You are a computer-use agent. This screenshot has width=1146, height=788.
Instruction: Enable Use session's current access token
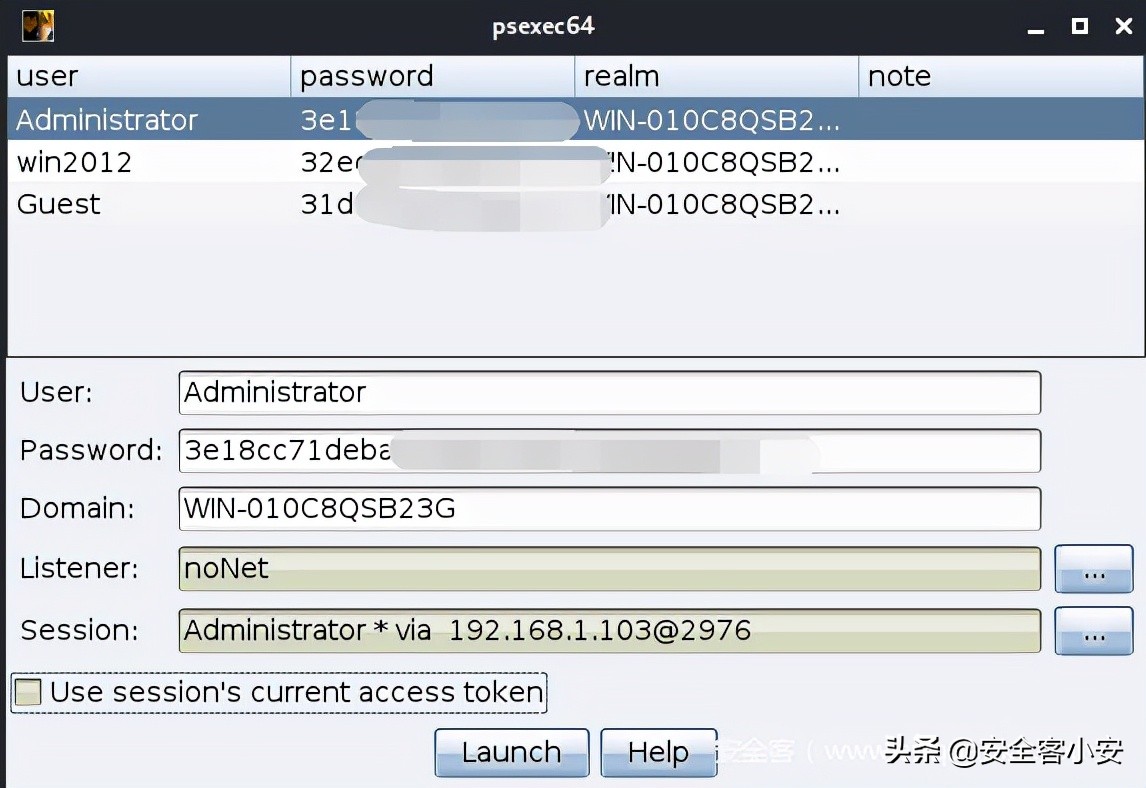[28, 692]
